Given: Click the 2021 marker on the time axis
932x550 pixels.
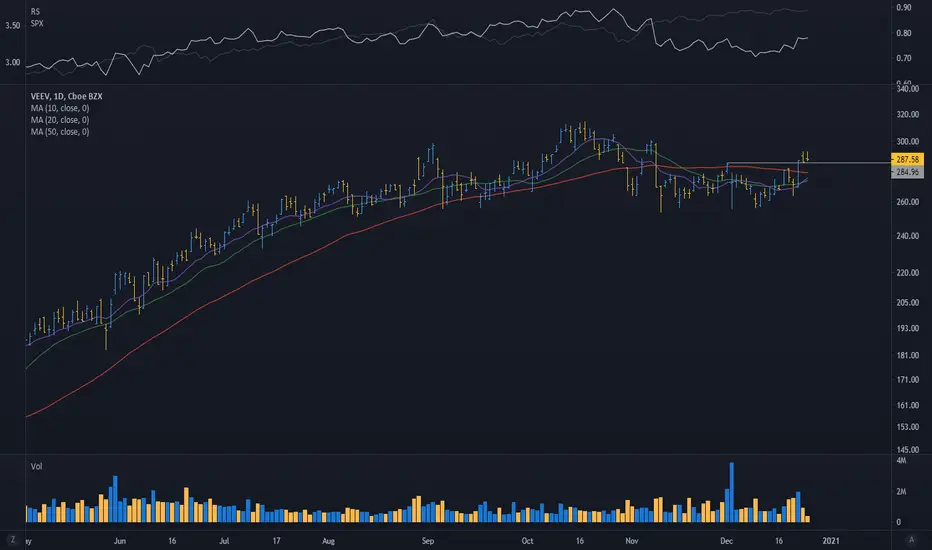Looking at the screenshot, I should [830, 540].
